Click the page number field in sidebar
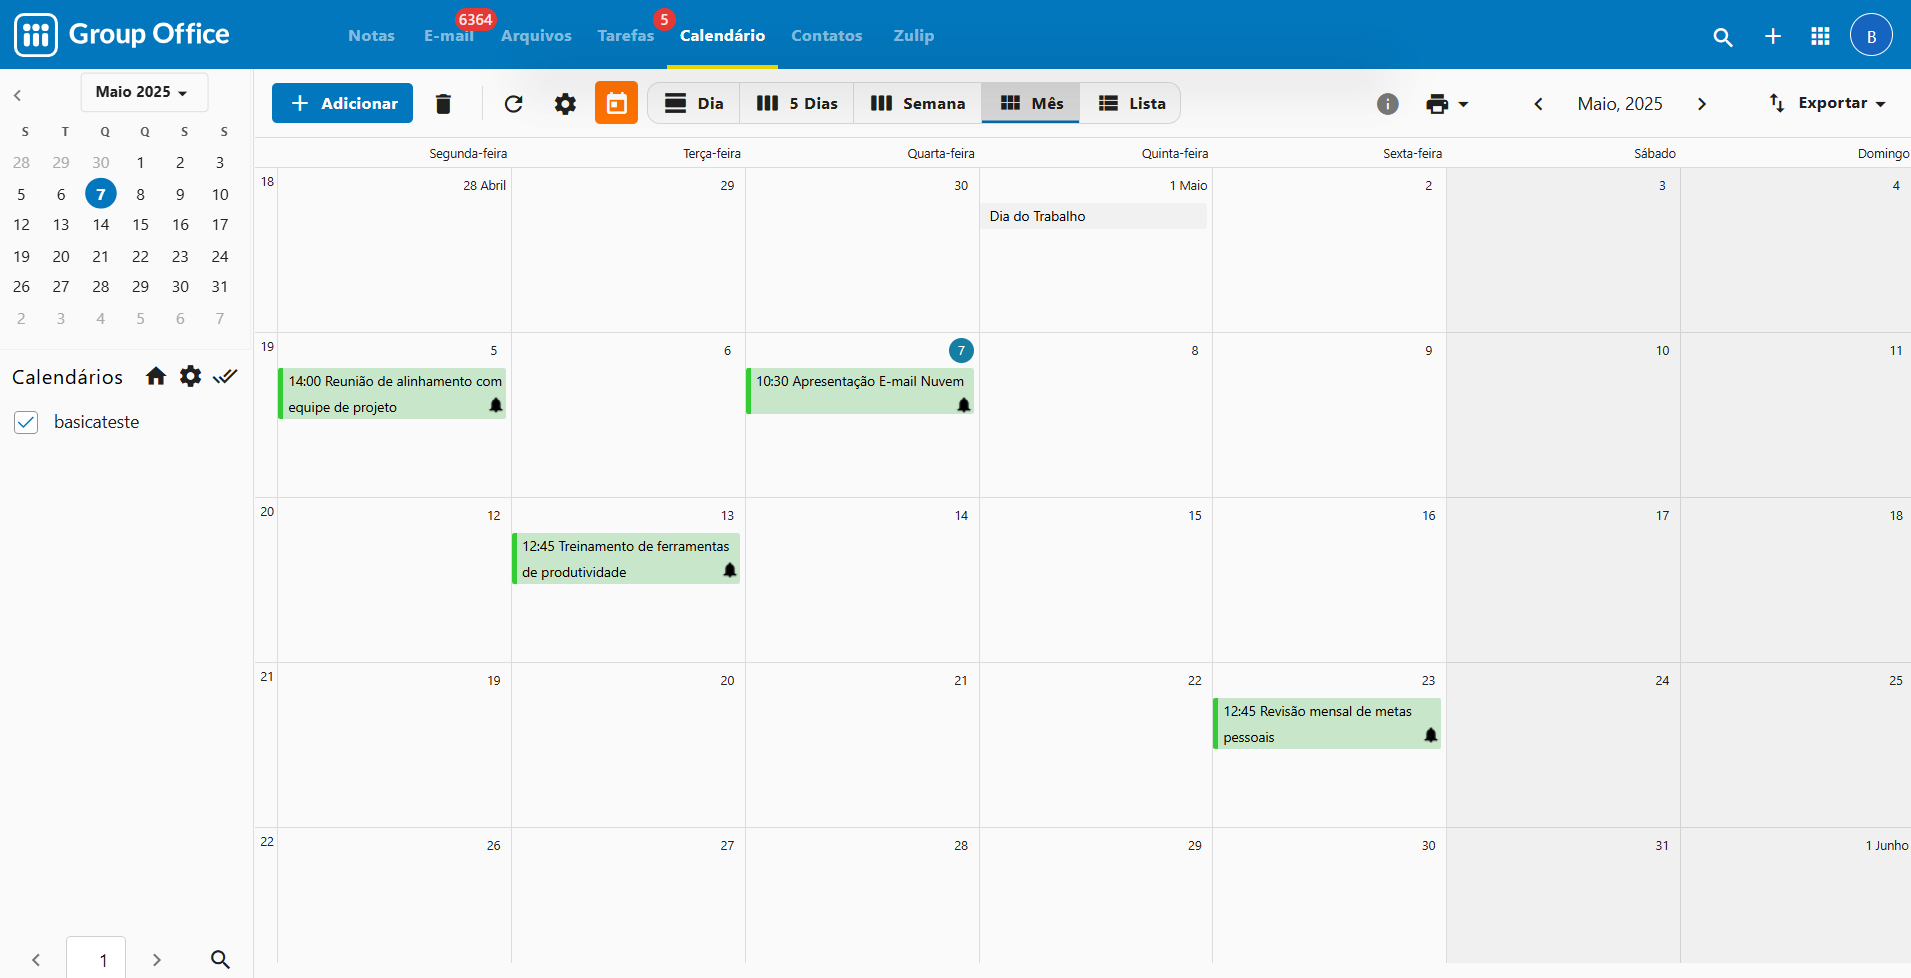 pyautogui.click(x=97, y=959)
